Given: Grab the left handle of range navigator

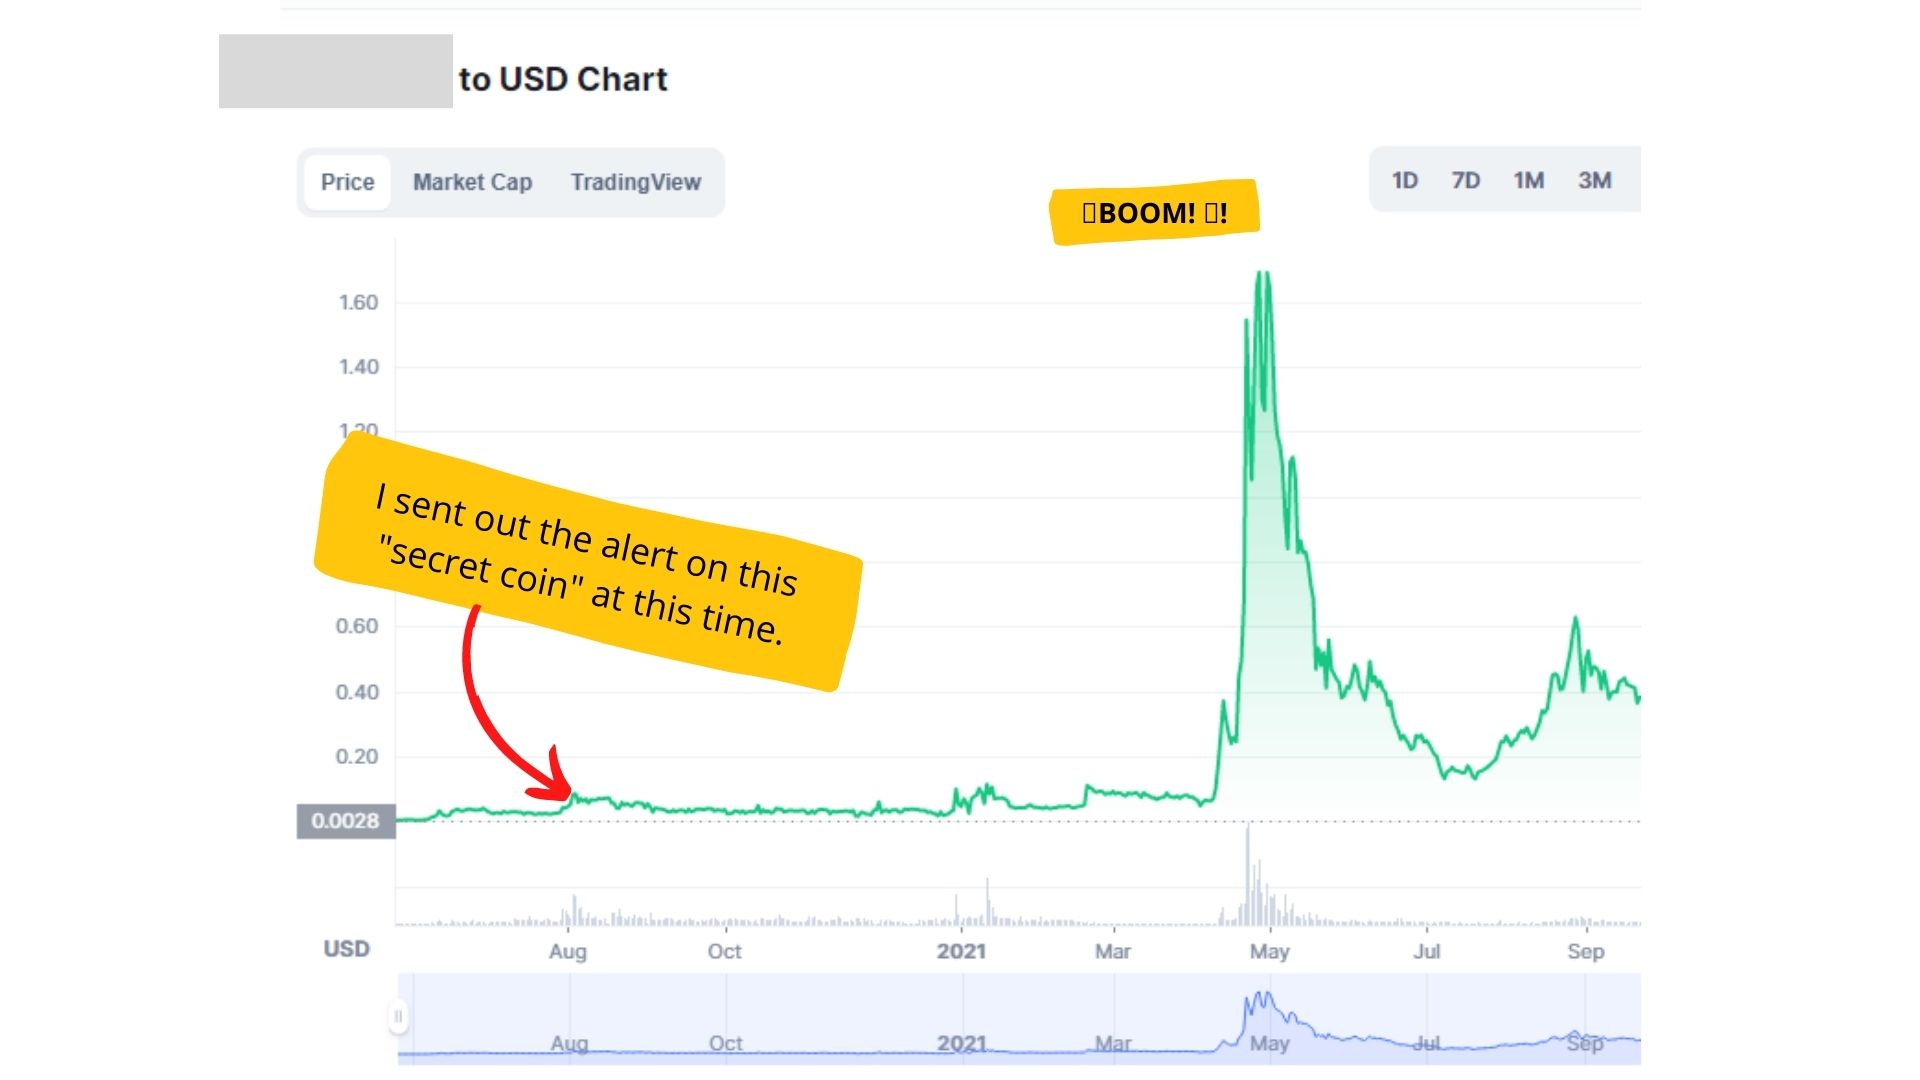Looking at the screenshot, I should tap(398, 1017).
